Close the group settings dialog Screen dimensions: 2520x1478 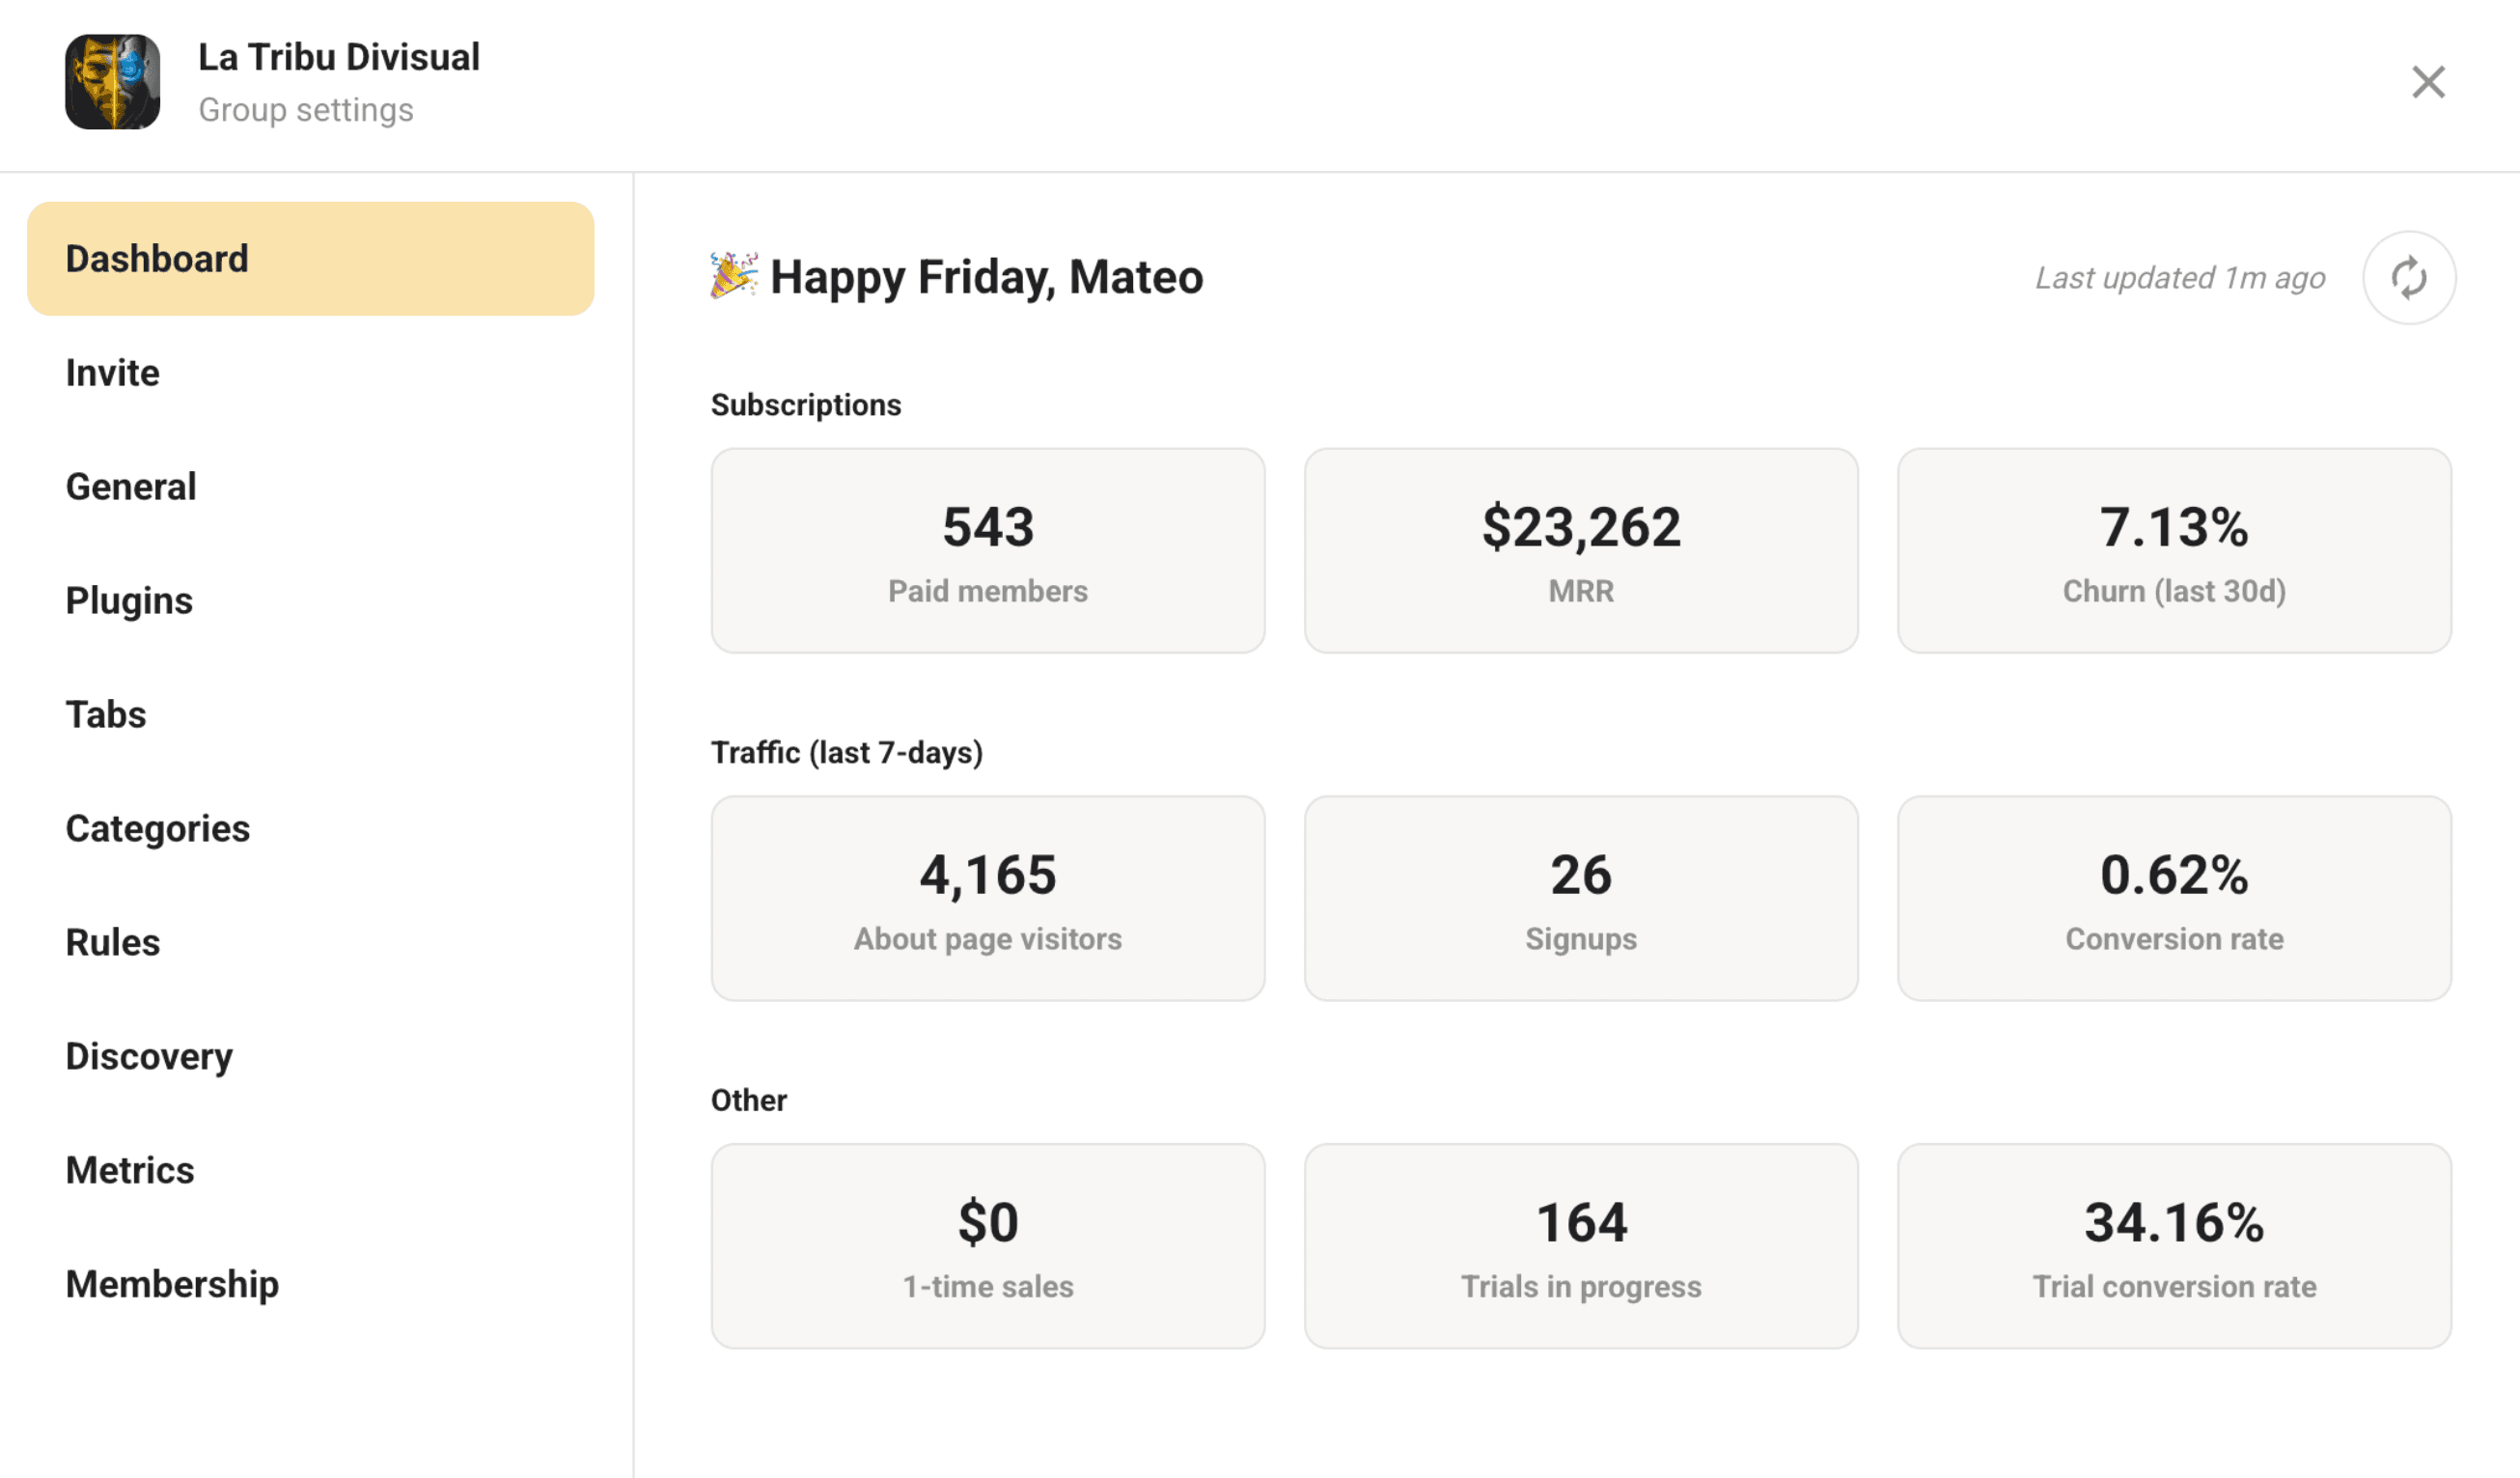(2427, 82)
